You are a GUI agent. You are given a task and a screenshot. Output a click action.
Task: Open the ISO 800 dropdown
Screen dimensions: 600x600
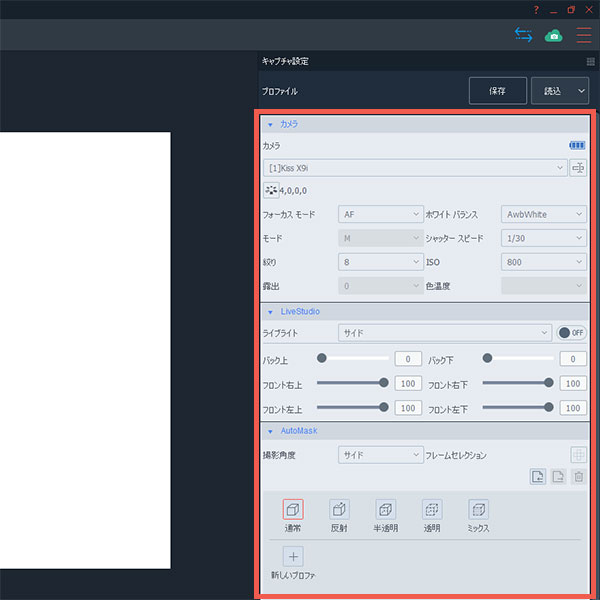[x=543, y=262]
